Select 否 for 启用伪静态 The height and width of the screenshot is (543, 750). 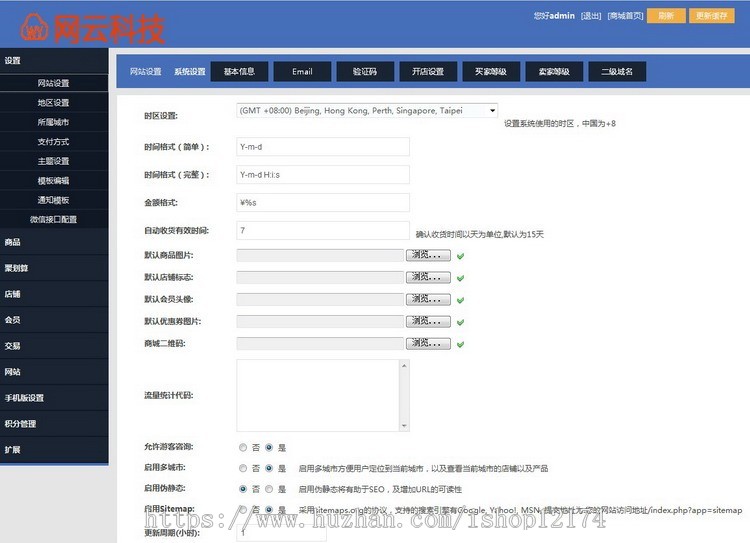pos(243,489)
